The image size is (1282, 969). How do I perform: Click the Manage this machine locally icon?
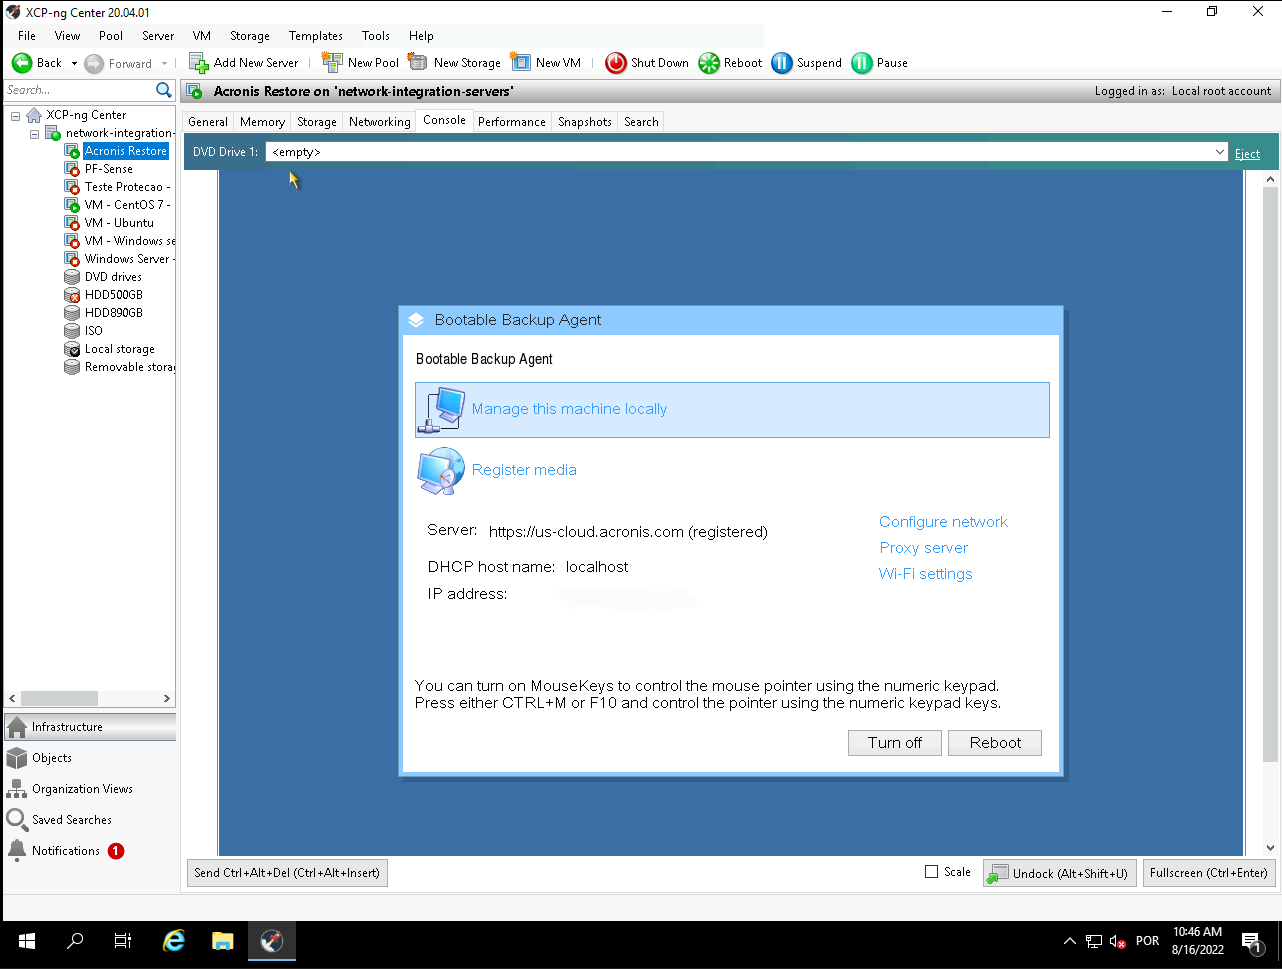pyautogui.click(x=441, y=410)
